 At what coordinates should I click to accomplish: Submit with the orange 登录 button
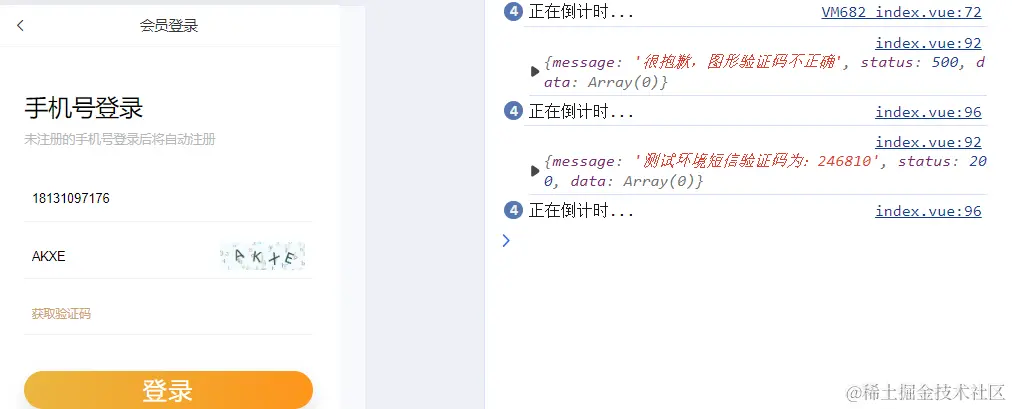tap(168, 390)
